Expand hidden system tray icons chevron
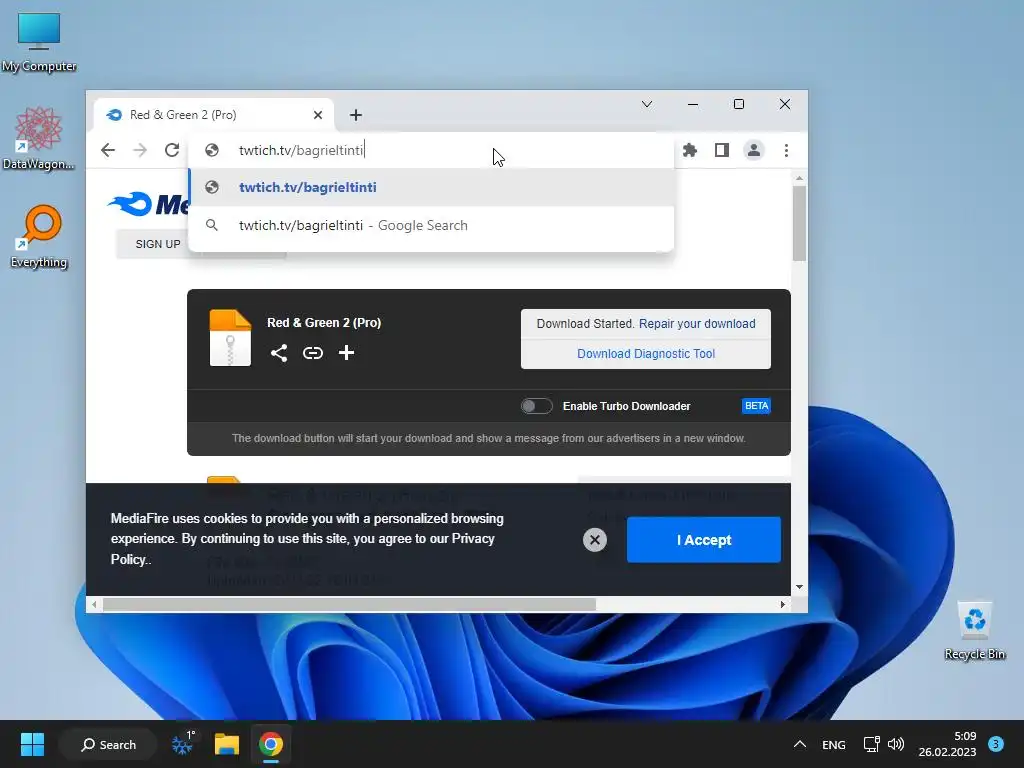 click(x=799, y=744)
